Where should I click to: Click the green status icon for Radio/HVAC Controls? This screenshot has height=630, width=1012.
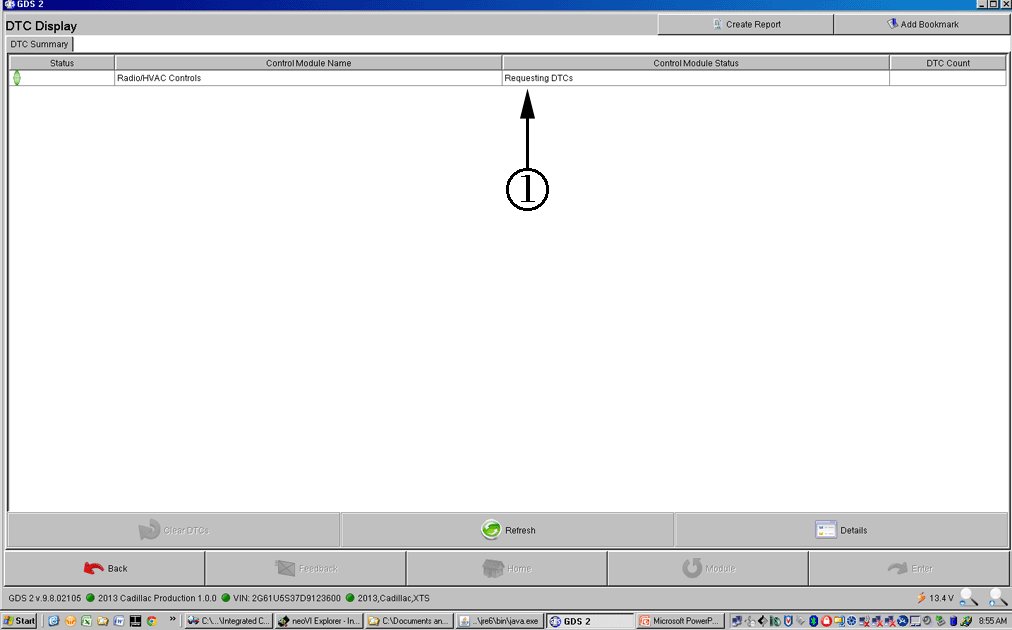point(17,78)
